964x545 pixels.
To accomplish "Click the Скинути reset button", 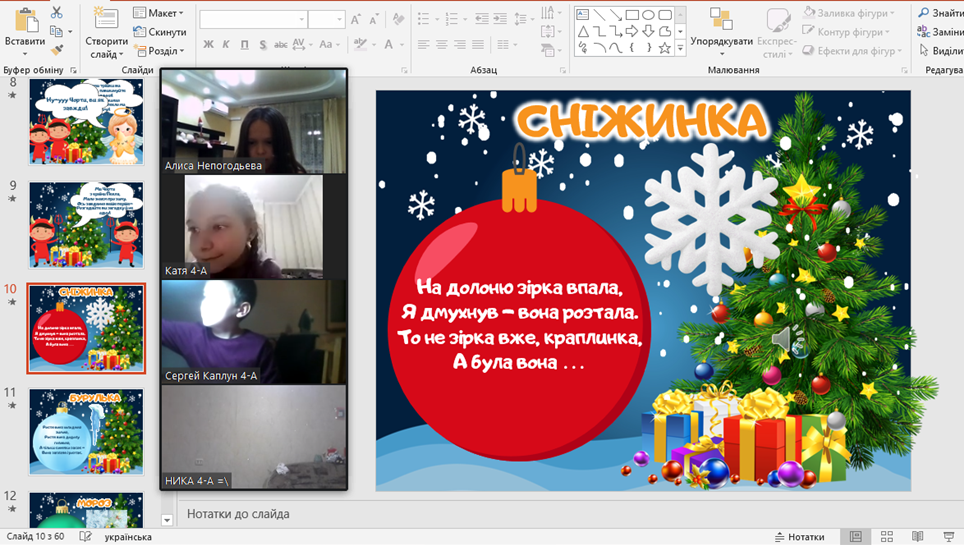I will pyautogui.click(x=160, y=31).
